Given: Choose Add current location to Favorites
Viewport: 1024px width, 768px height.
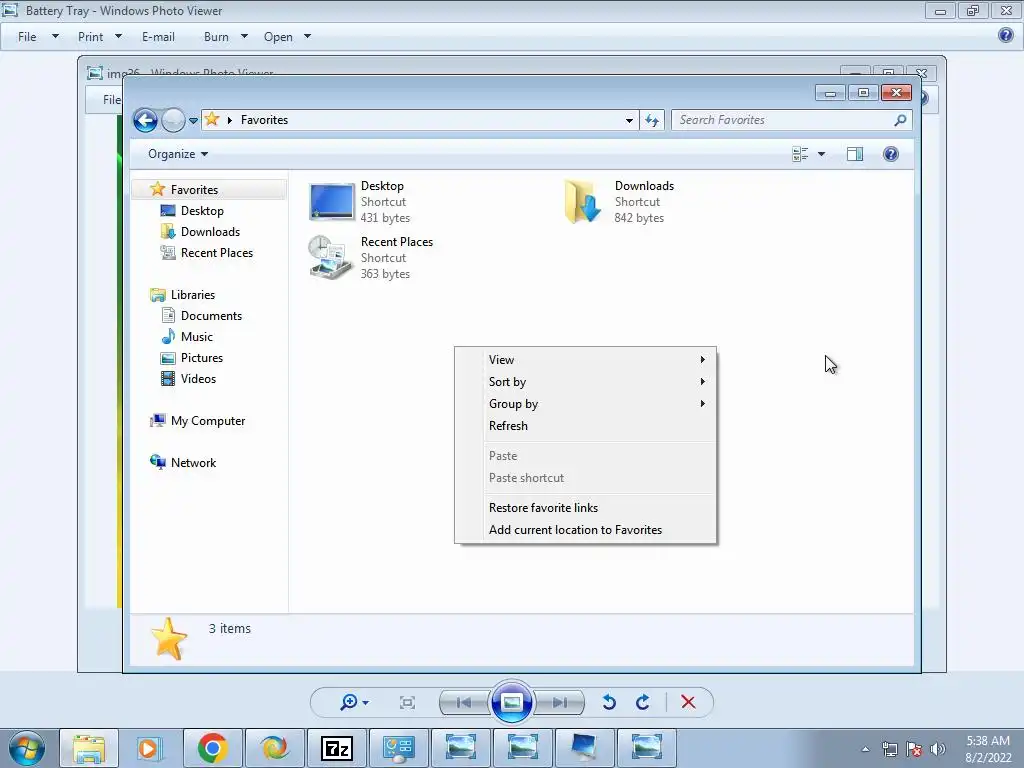Looking at the screenshot, I should [x=586, y=530].
